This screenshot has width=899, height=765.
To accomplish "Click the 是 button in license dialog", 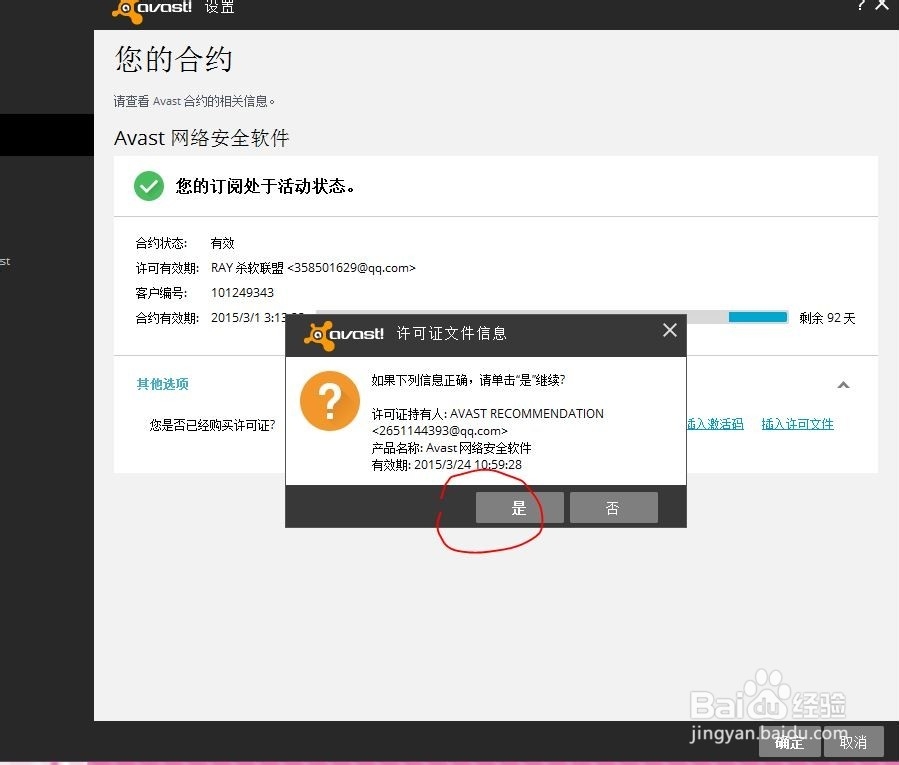I will (x=519, y=508).
